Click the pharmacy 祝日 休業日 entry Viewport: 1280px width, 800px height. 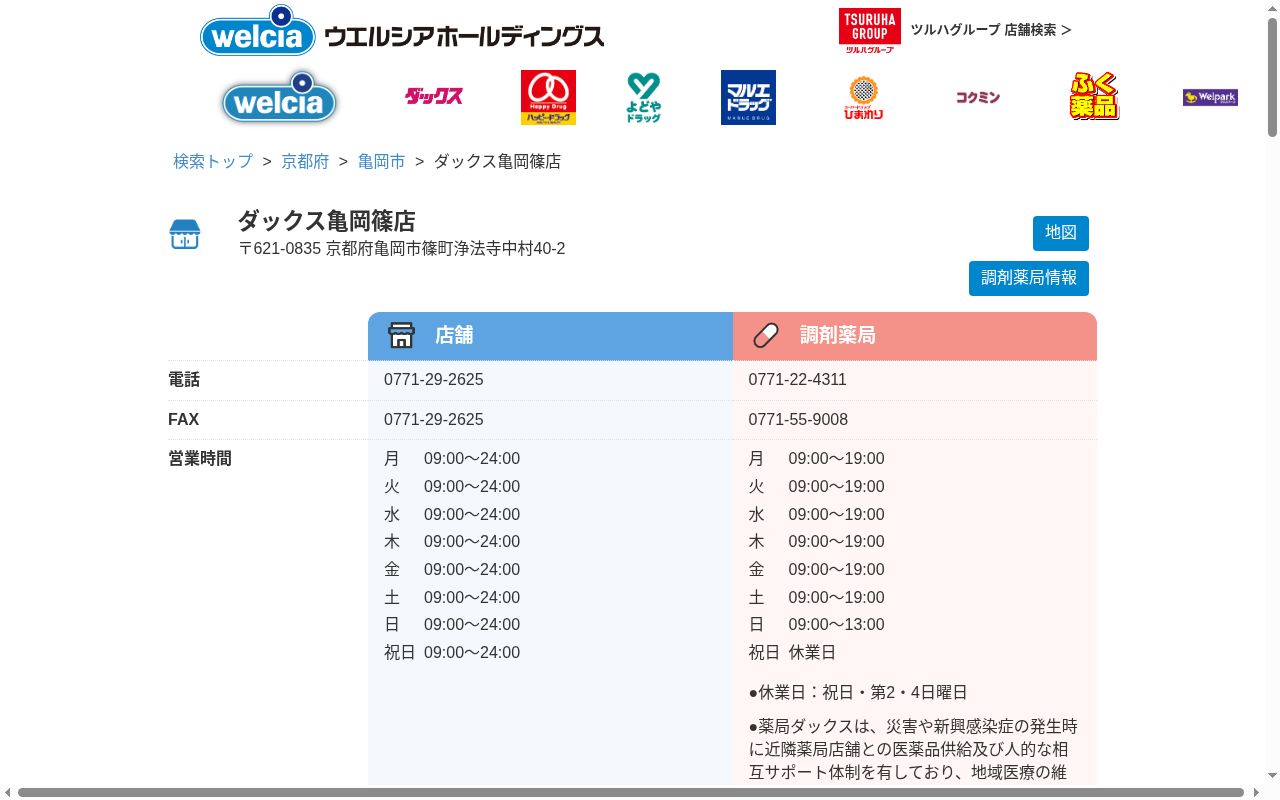coord(792,653)
